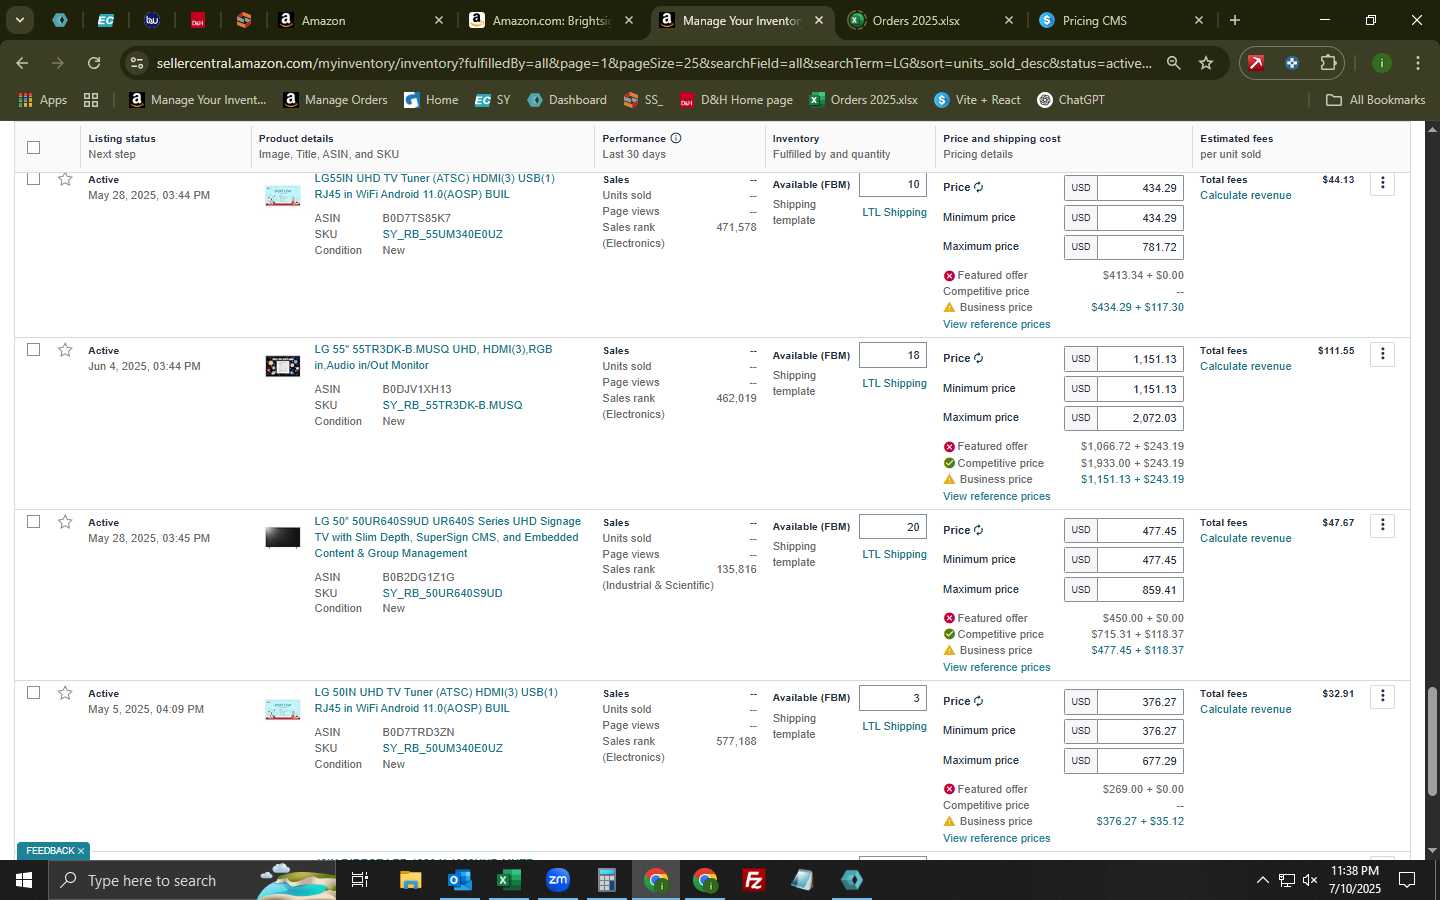The image size is (1440, 900).
Task: Open LTL Shipping template for quantity 3 row
Action: (894, 726)
